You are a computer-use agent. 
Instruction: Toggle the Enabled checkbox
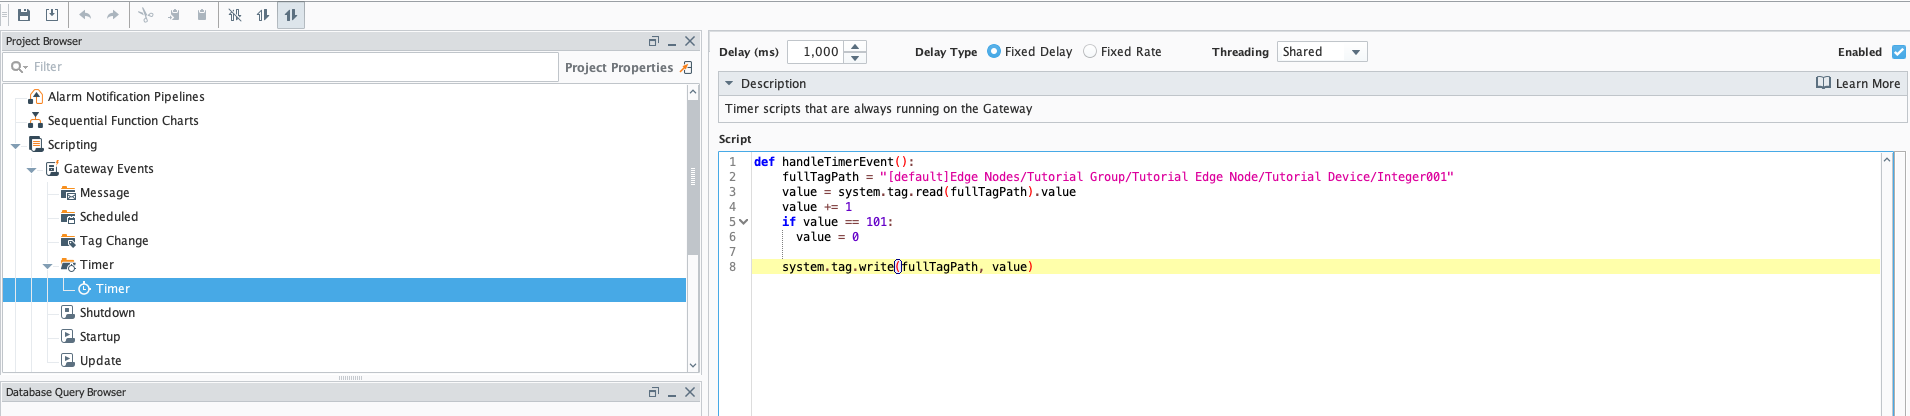point(1898,52)
